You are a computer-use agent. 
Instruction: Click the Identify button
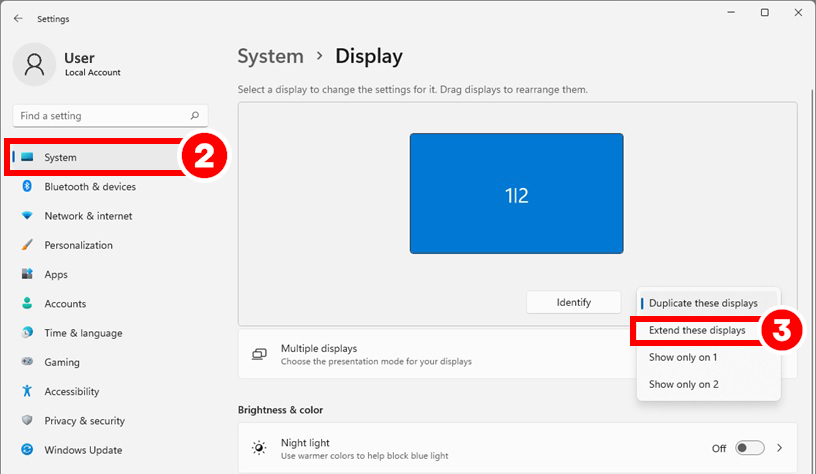(573, 302)
